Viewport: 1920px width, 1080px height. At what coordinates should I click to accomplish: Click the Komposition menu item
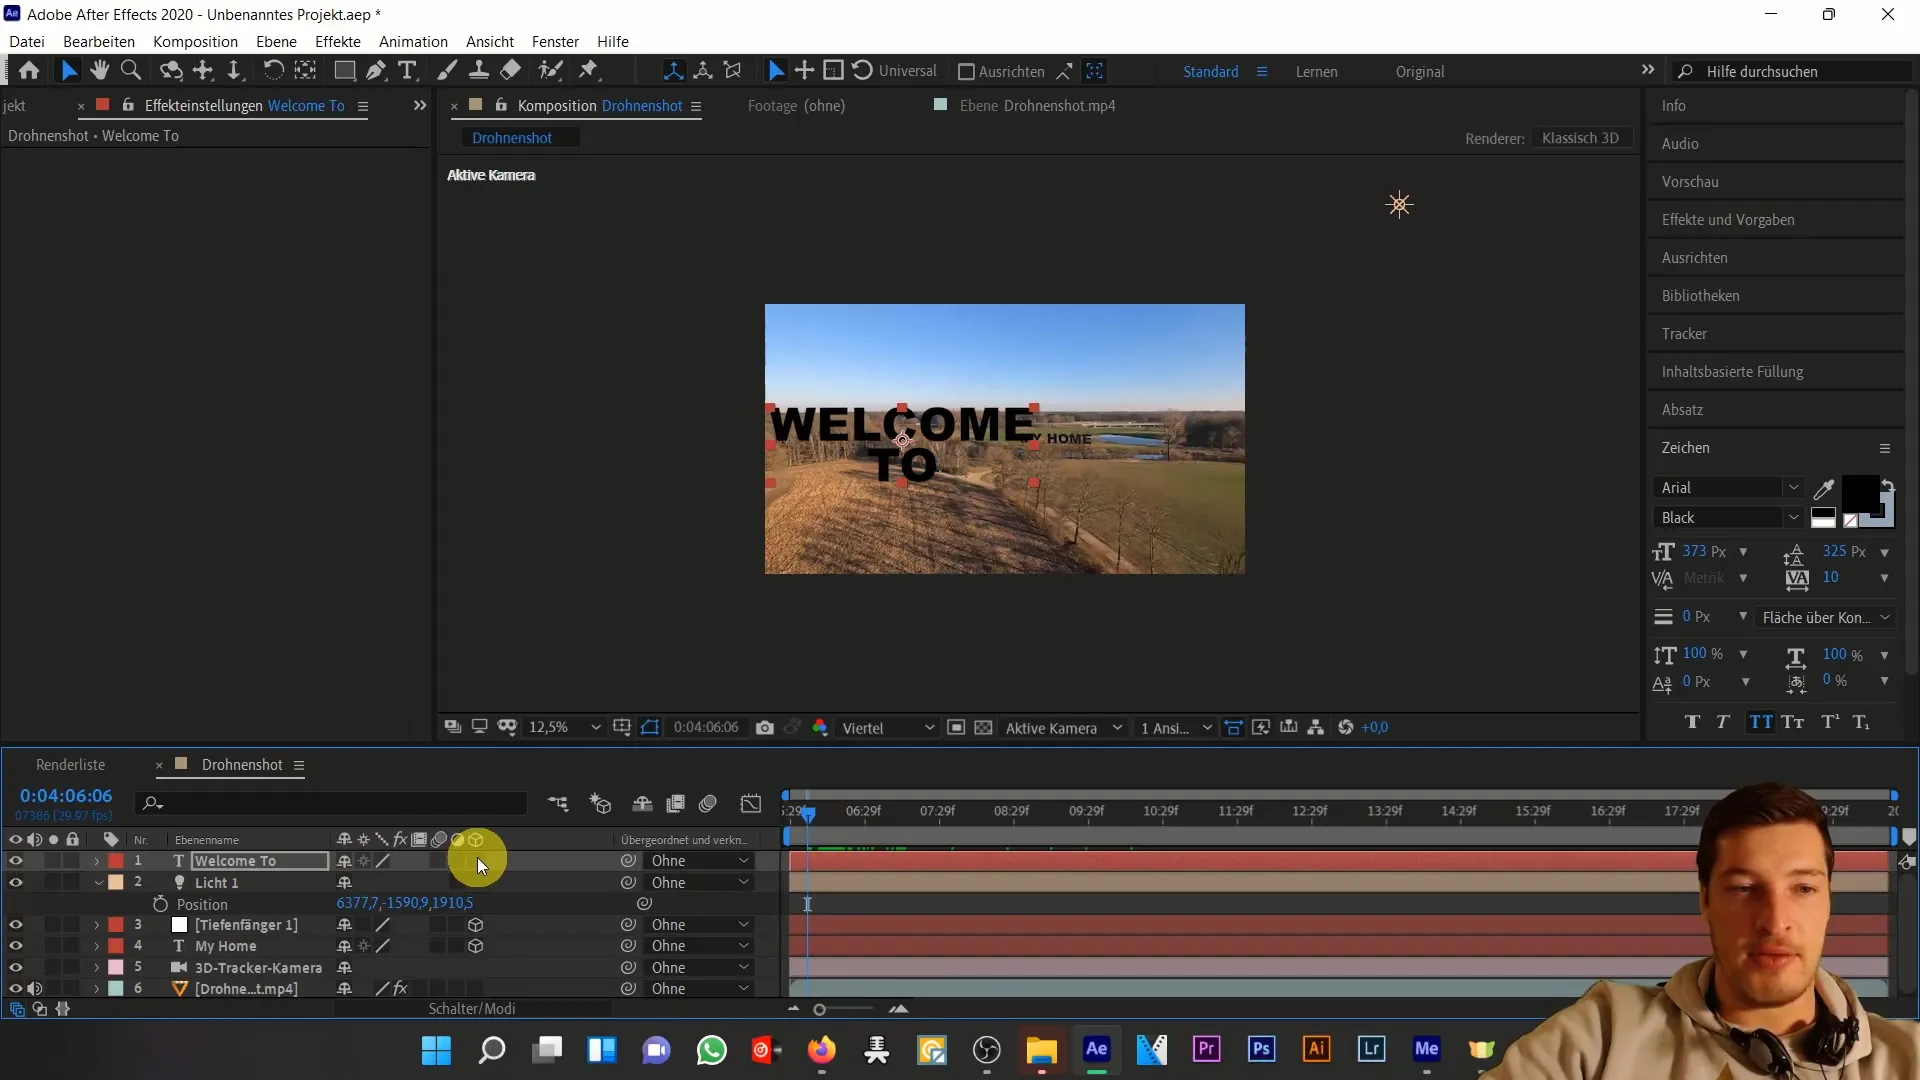click(194, 41)
